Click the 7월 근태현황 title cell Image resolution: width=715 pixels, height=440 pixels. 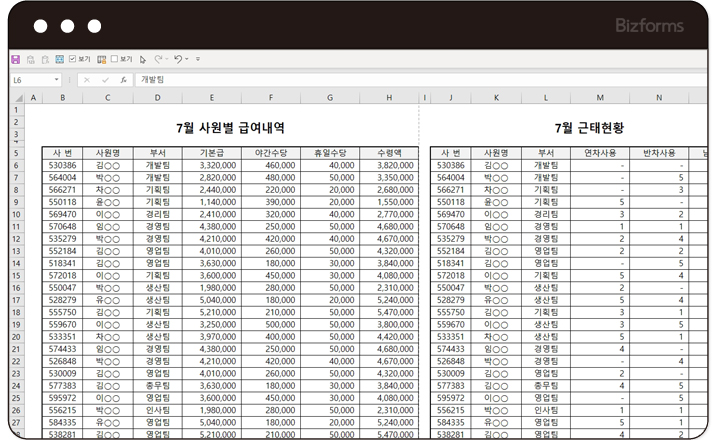click(588, 128)
